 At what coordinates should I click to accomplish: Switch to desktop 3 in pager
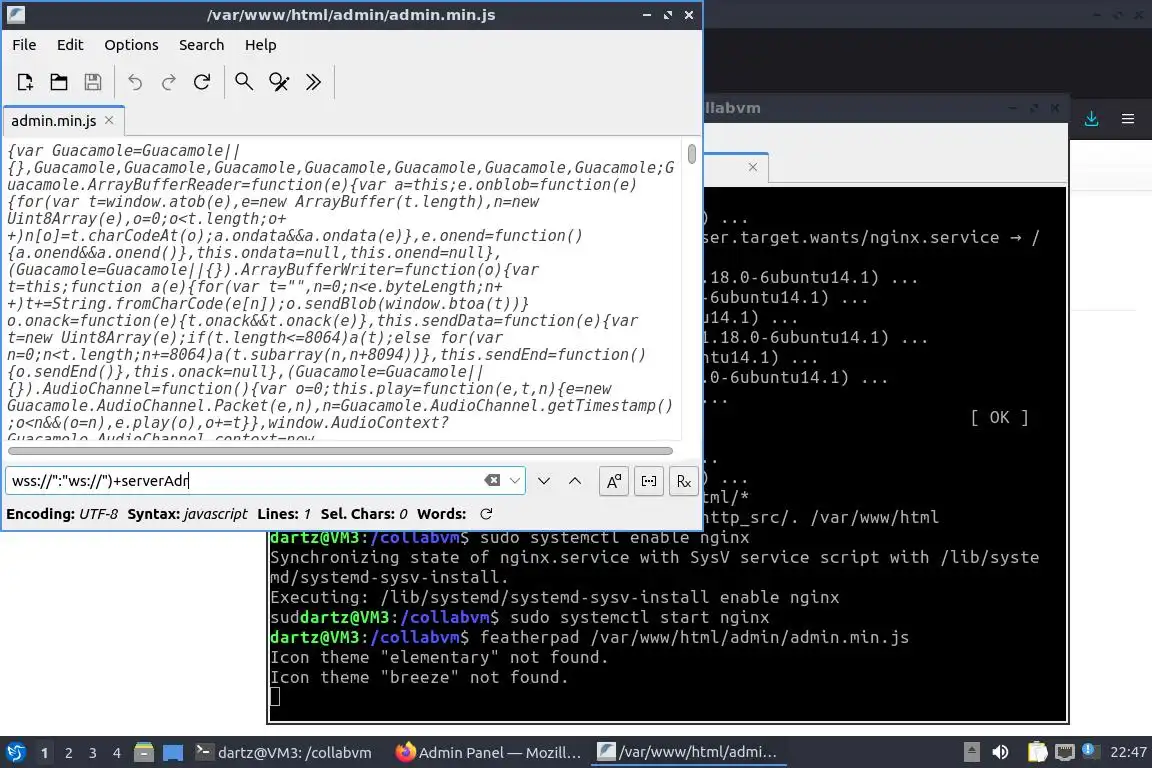93,753
